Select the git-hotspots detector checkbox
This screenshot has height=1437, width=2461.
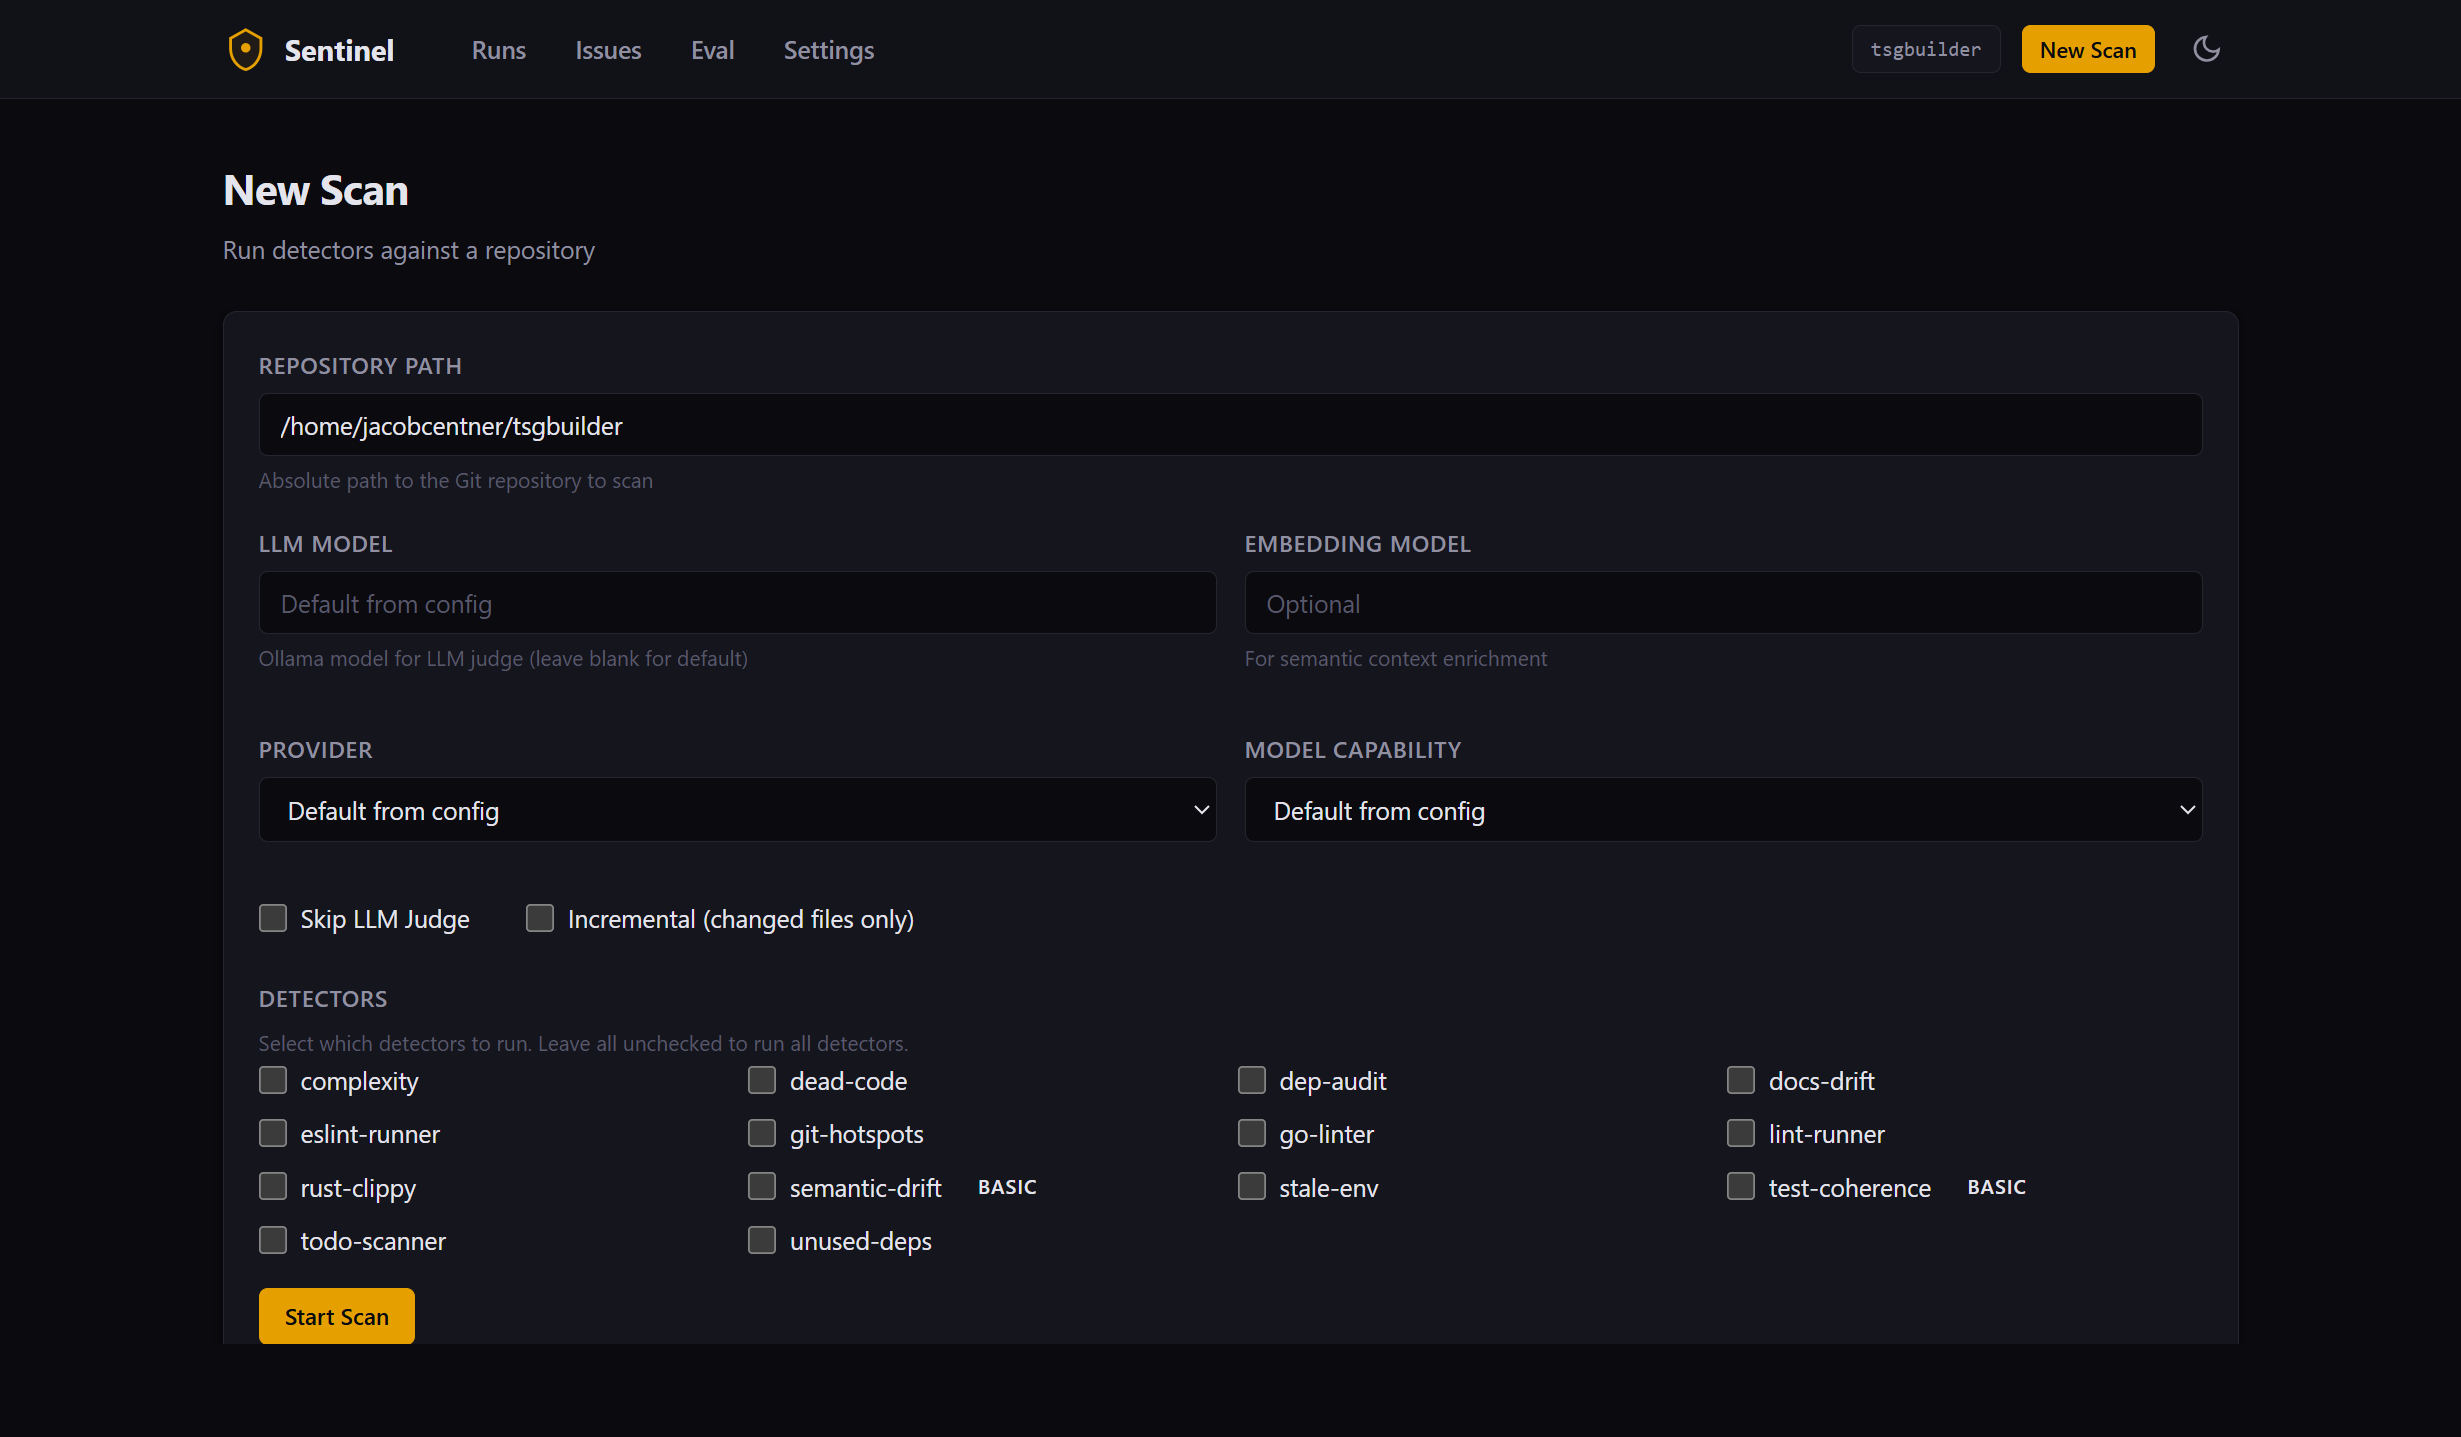click(x=762, y=1133)
